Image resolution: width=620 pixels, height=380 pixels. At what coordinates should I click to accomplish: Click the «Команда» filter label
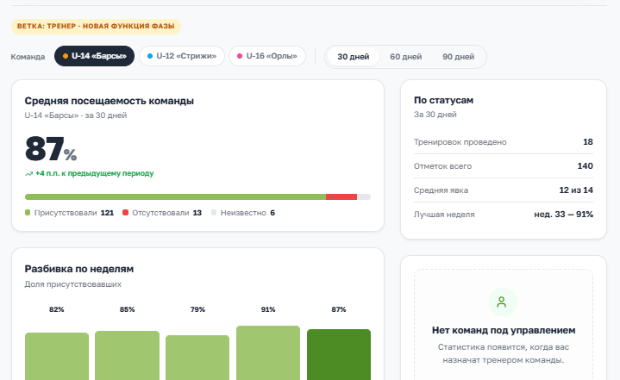point(28,57)
